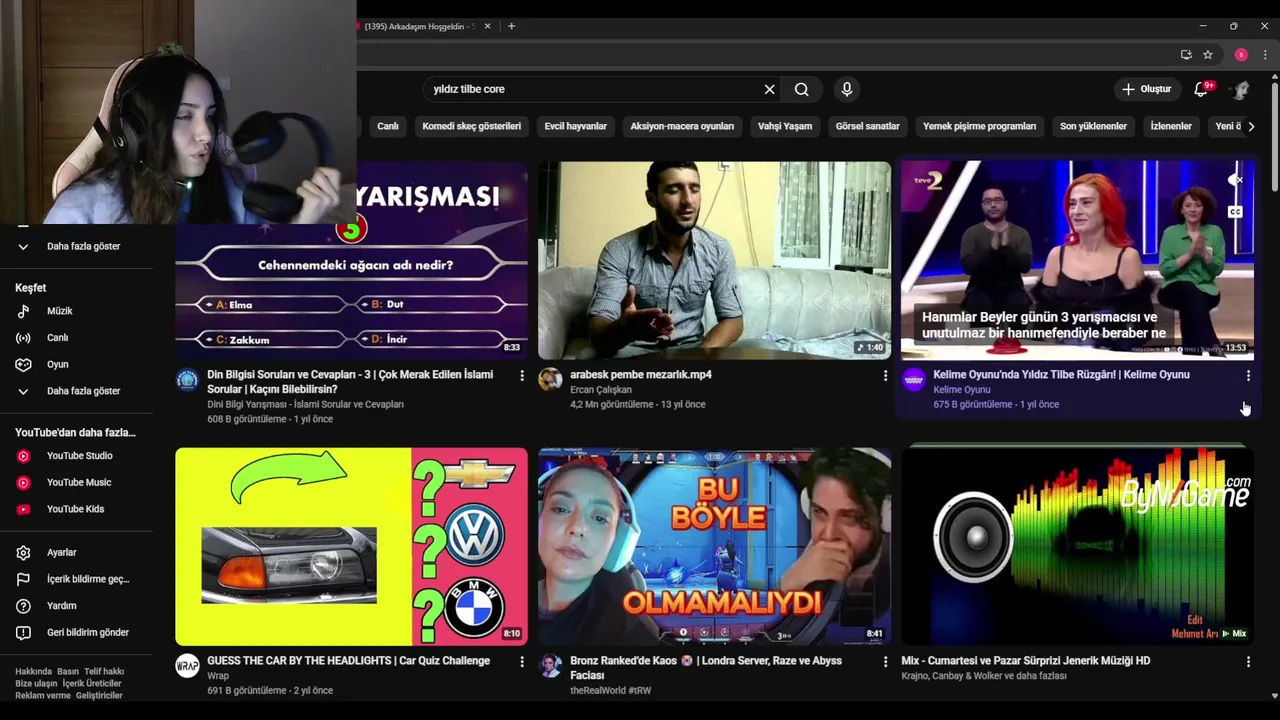Open Wrap channel avatar

coord(187,665)
